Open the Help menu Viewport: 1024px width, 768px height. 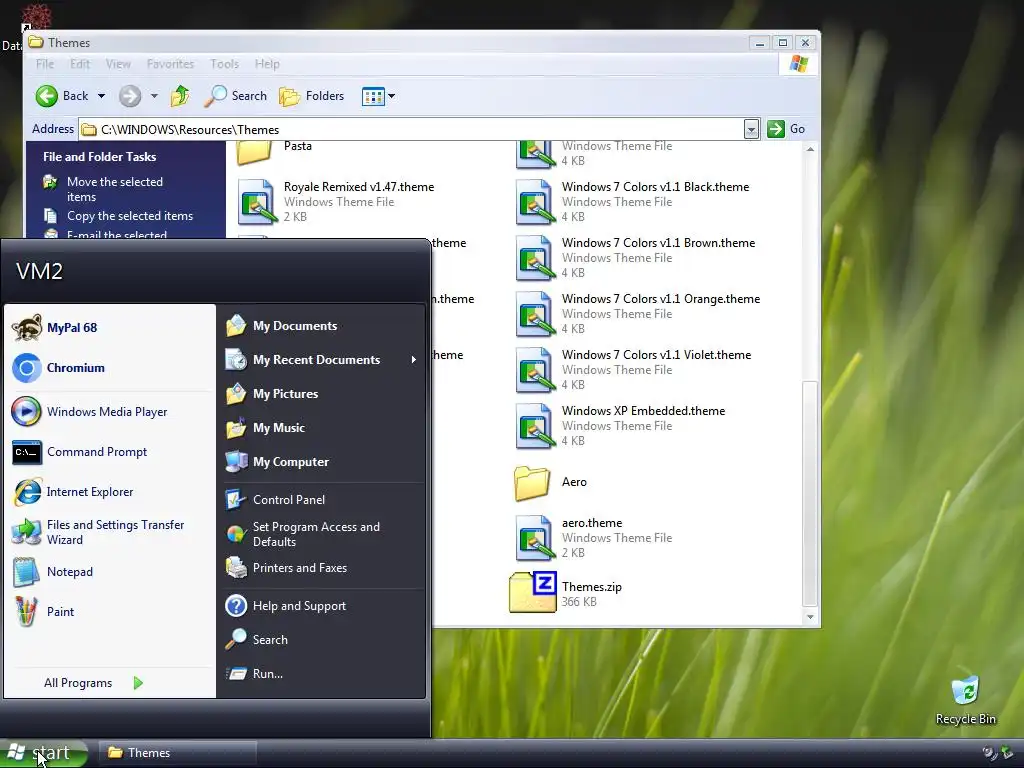267,64
